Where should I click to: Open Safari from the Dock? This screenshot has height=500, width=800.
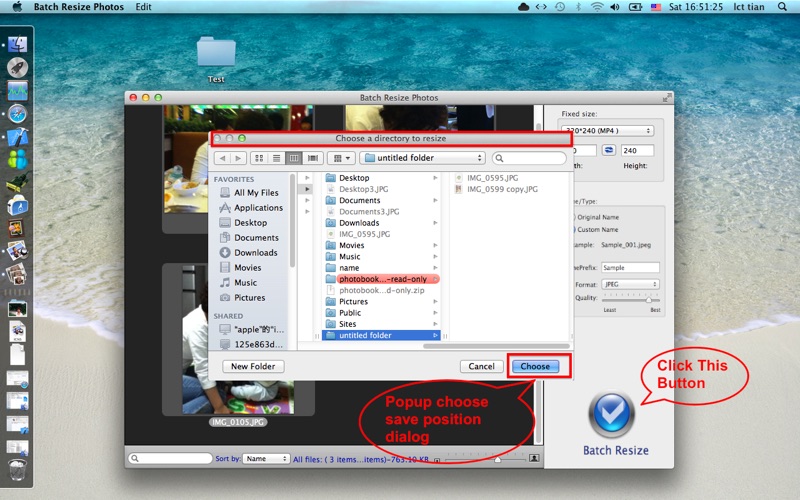pos(17,113)
